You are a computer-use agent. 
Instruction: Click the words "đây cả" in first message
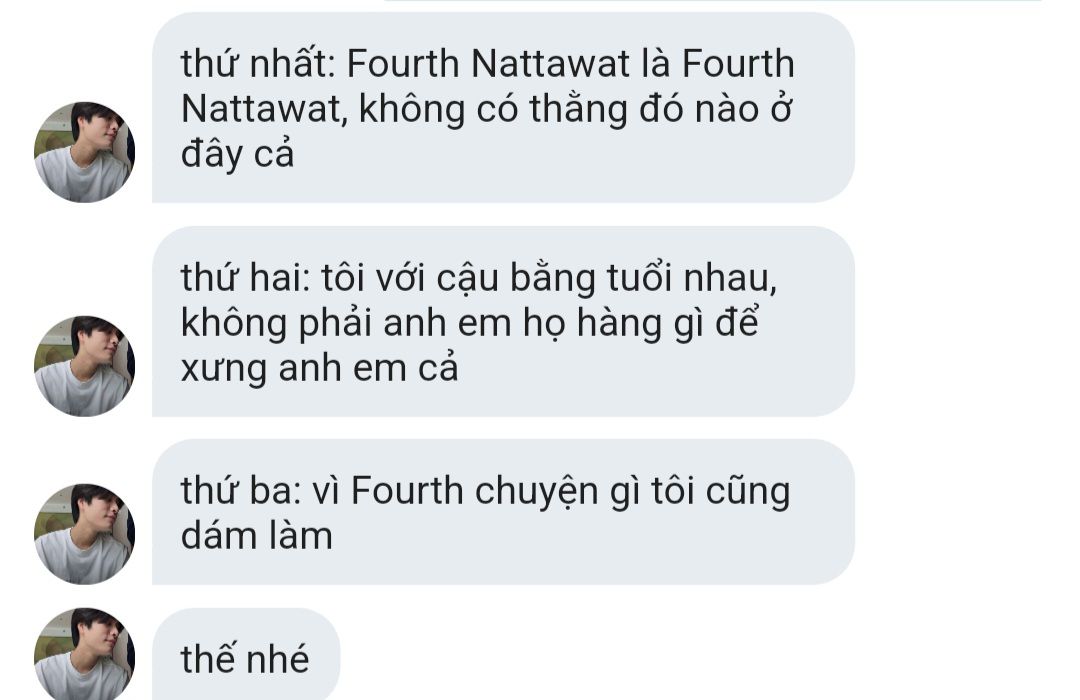[x=238, y=154]
